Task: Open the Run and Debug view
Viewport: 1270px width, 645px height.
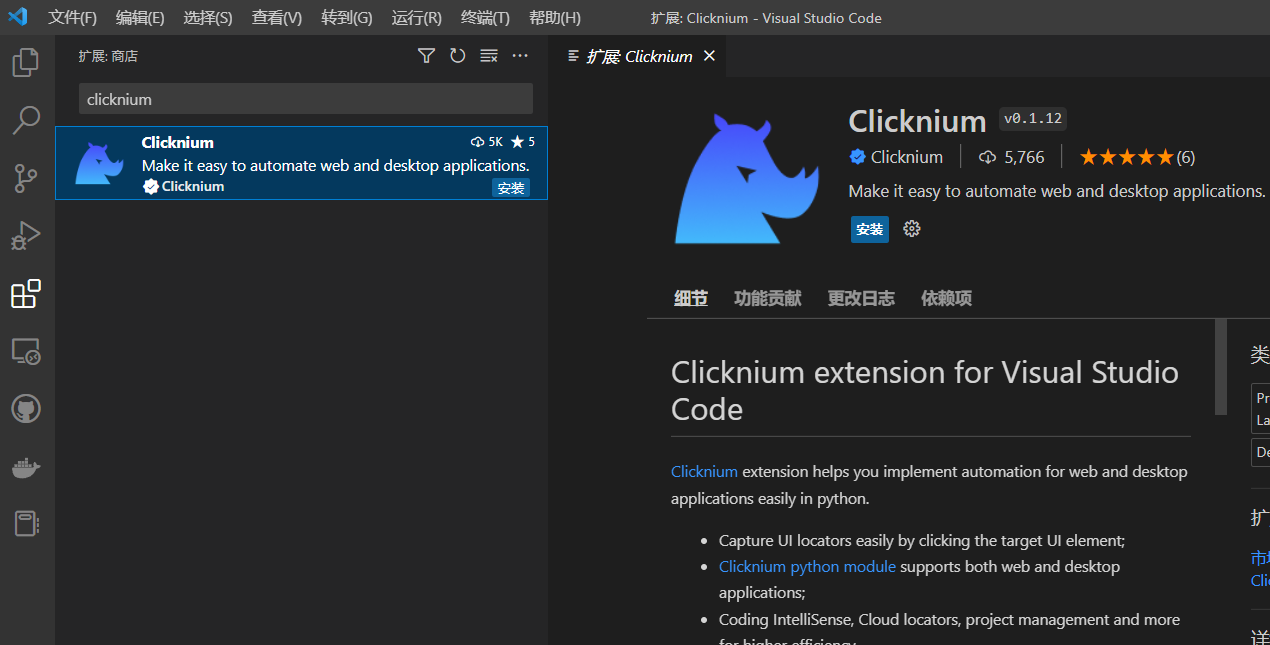Action: [25, 236]
